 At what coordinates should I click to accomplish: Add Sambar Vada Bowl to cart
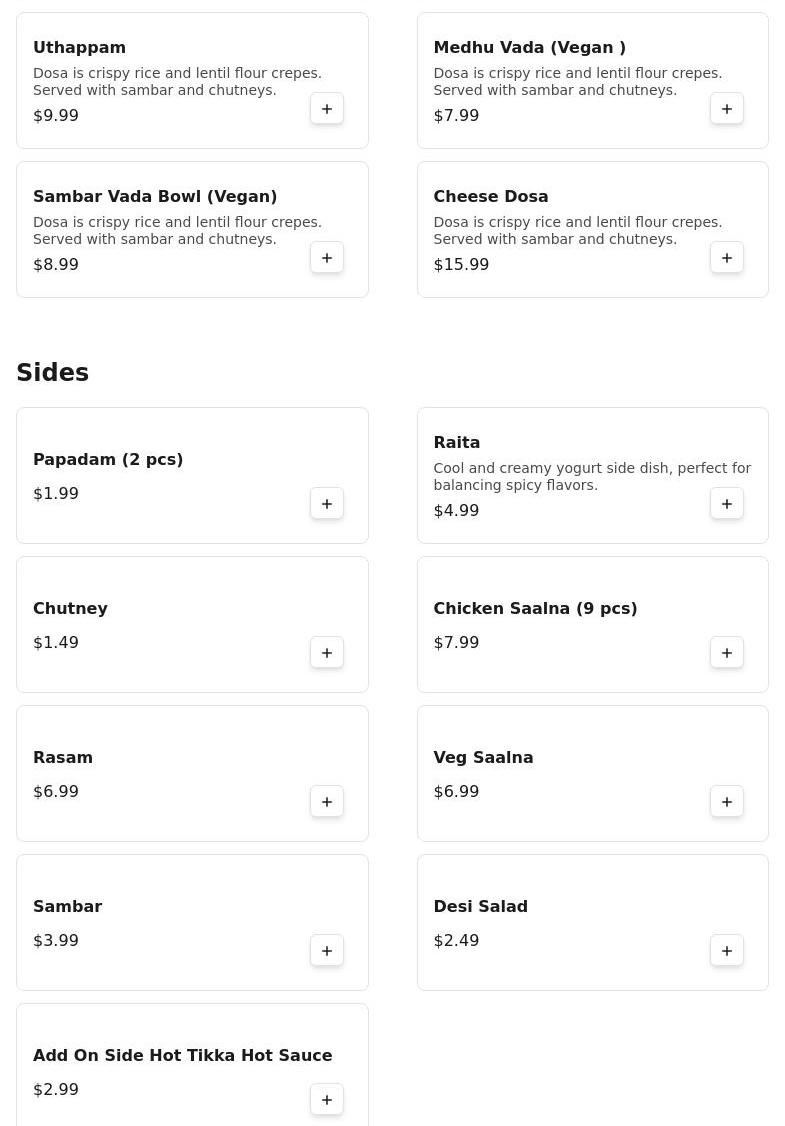(x=327, y=258)
